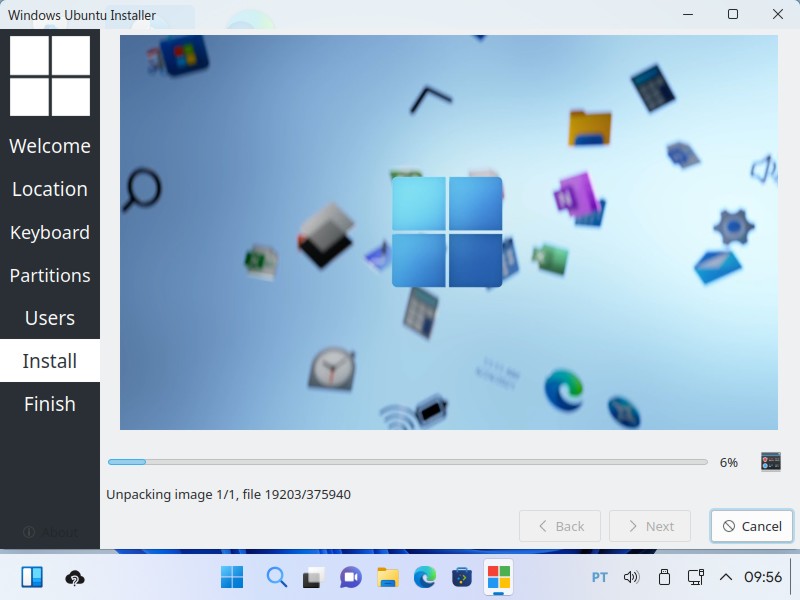
Task: Click the Back button
Action: (560, 526)
